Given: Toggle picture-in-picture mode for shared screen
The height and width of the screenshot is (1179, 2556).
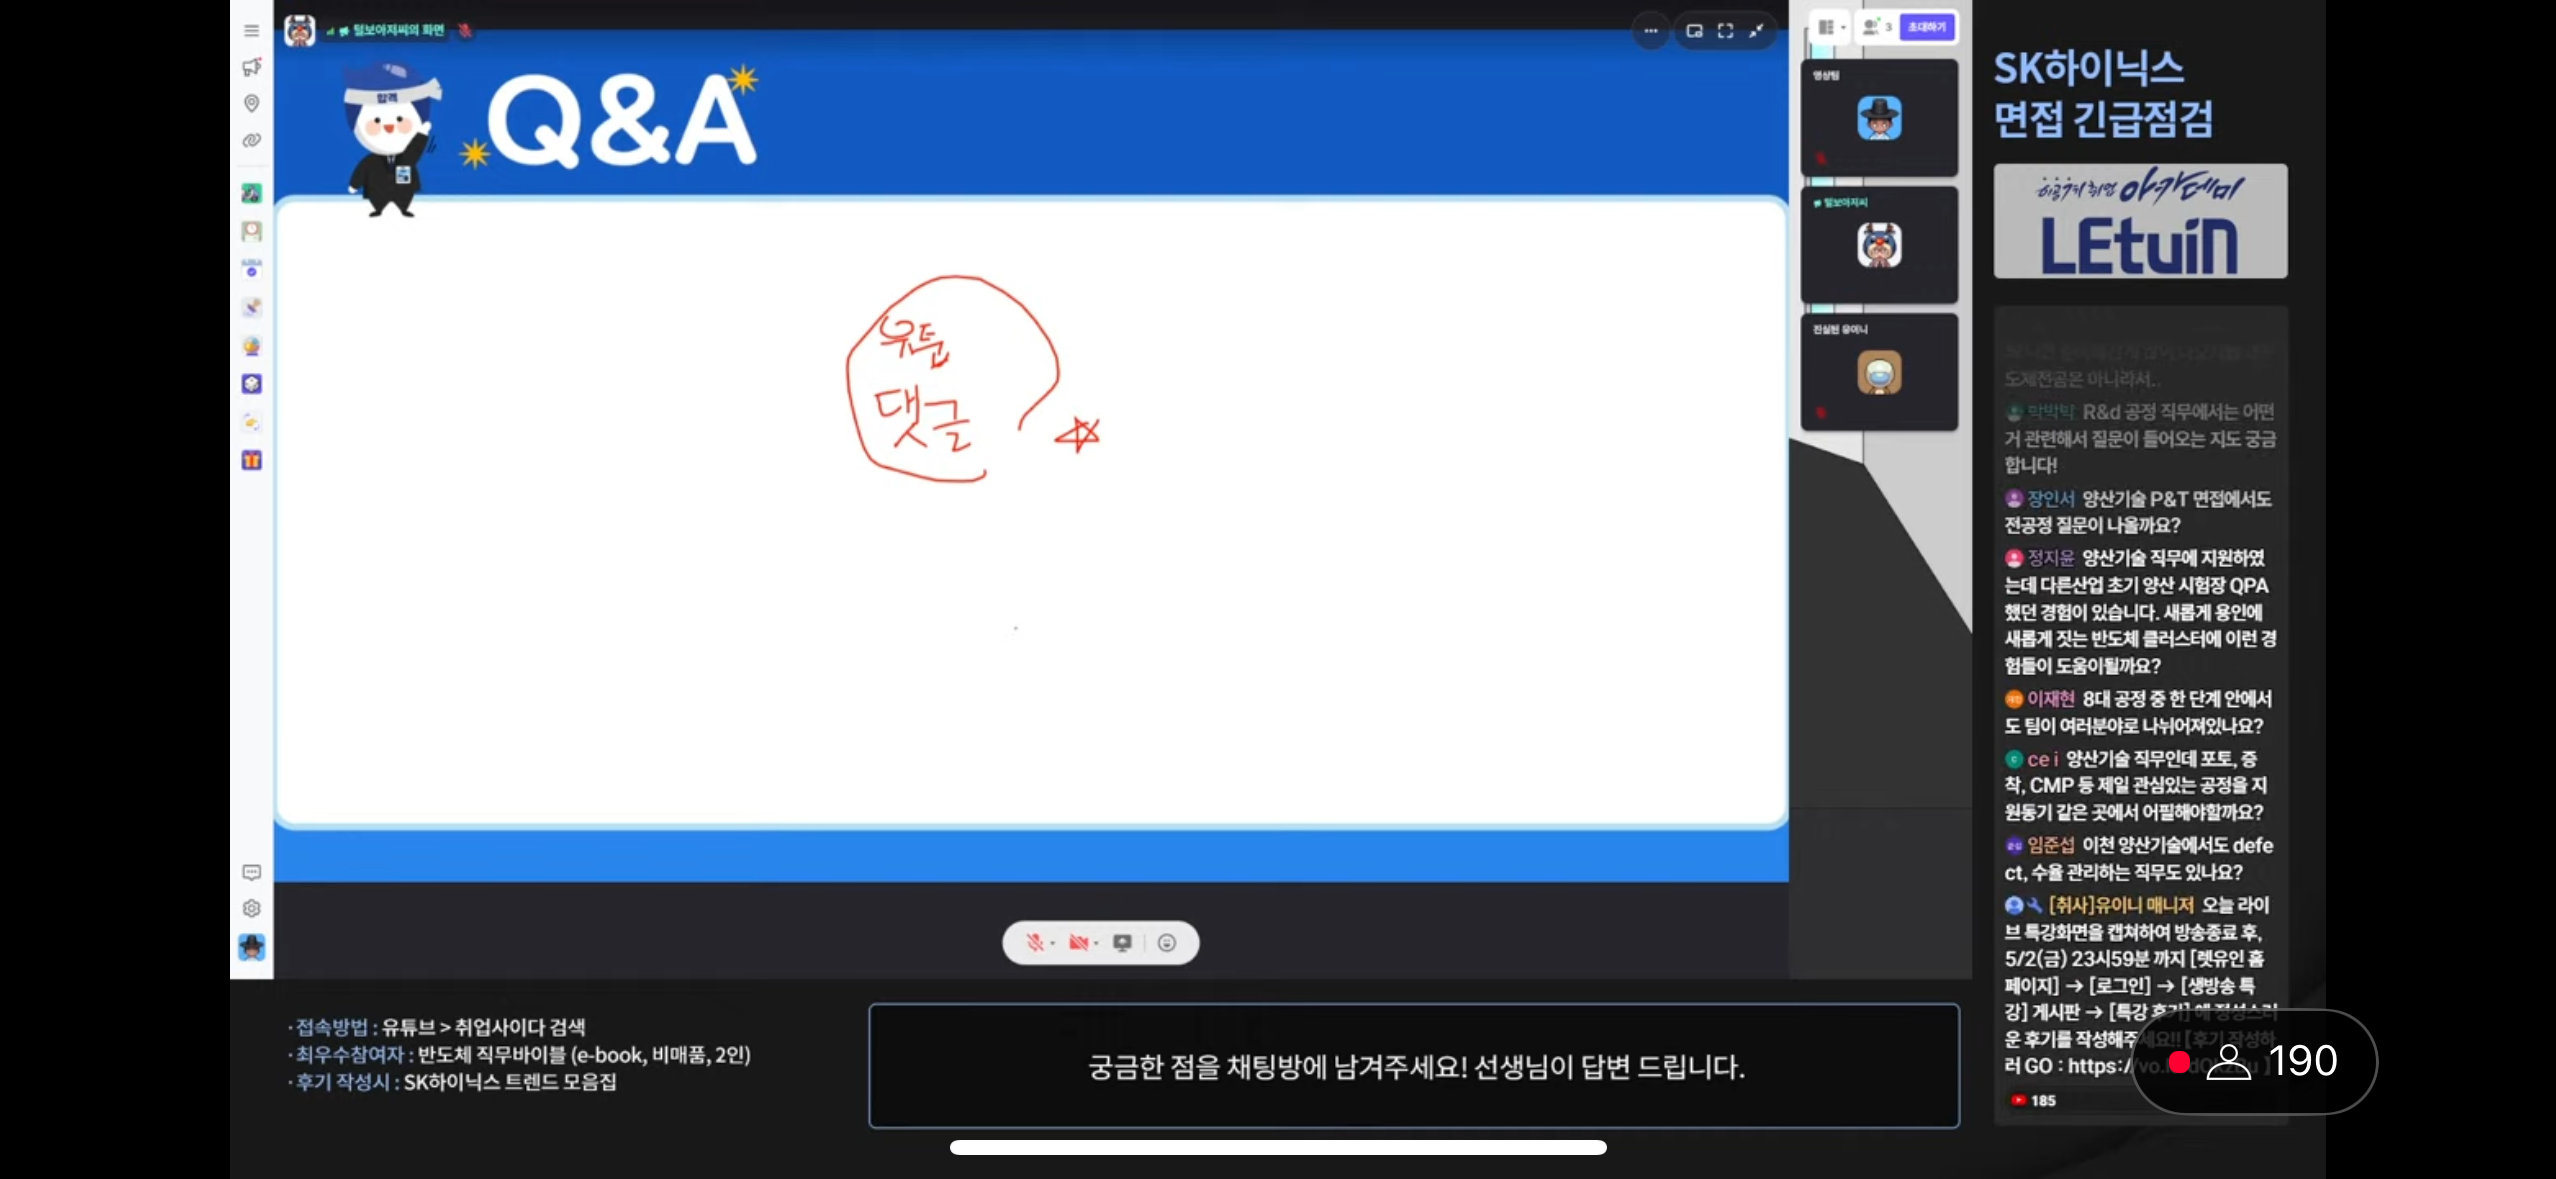Looking at the screenshot, I should point(1694,31).
